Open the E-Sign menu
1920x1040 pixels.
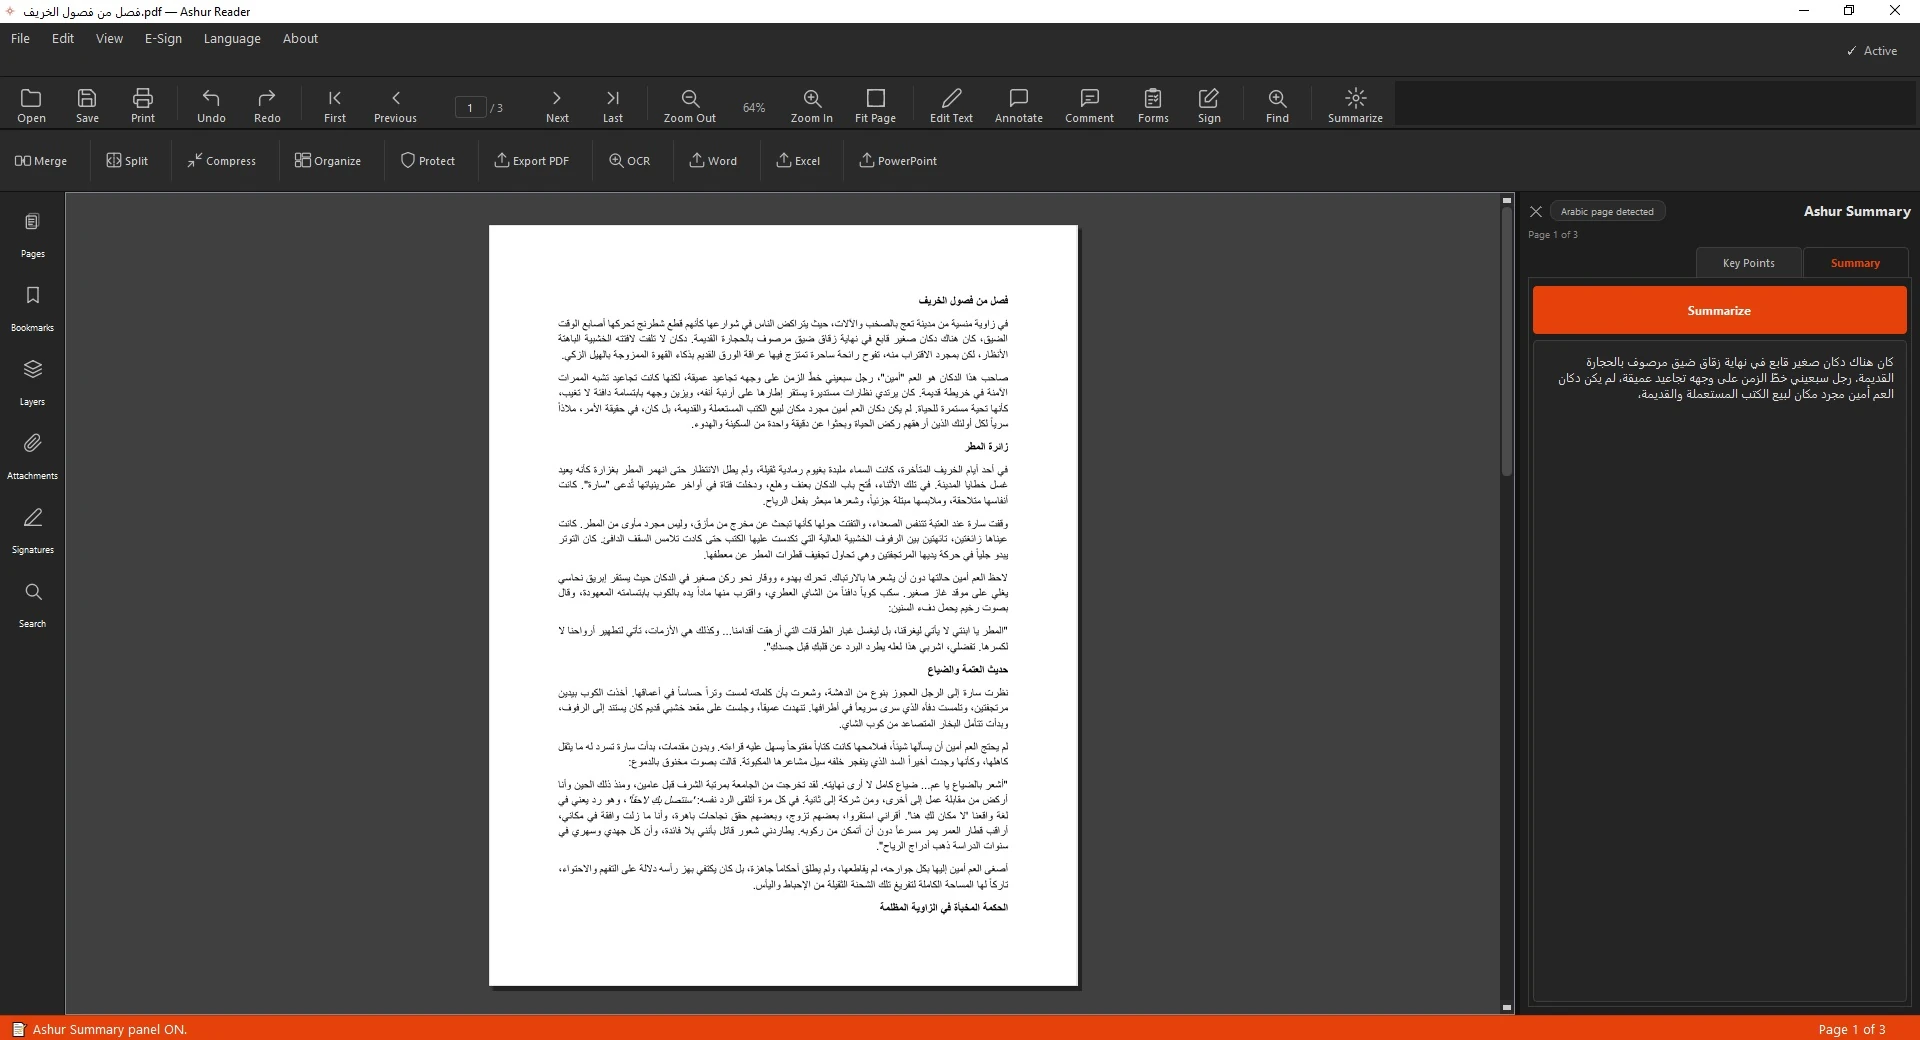[x=163, y=39]
